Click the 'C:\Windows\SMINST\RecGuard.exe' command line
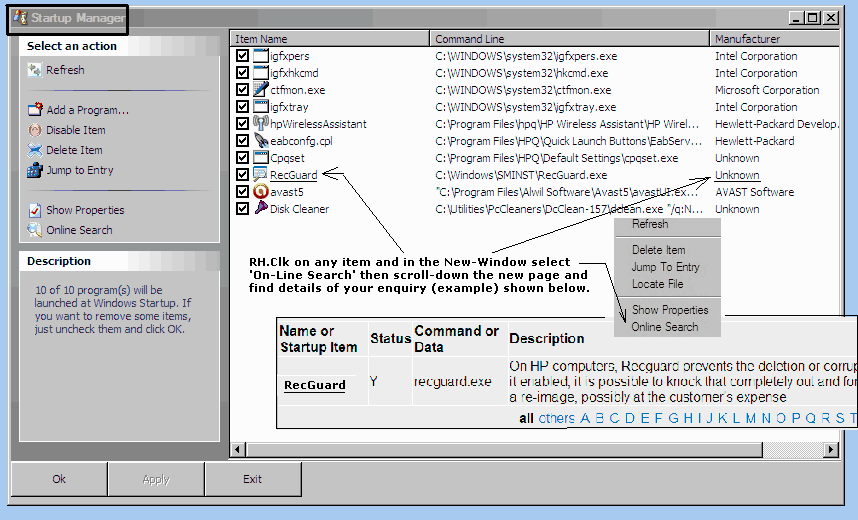Image resolution: width=858 pixels, height=520 pixels. pos(521,175)
